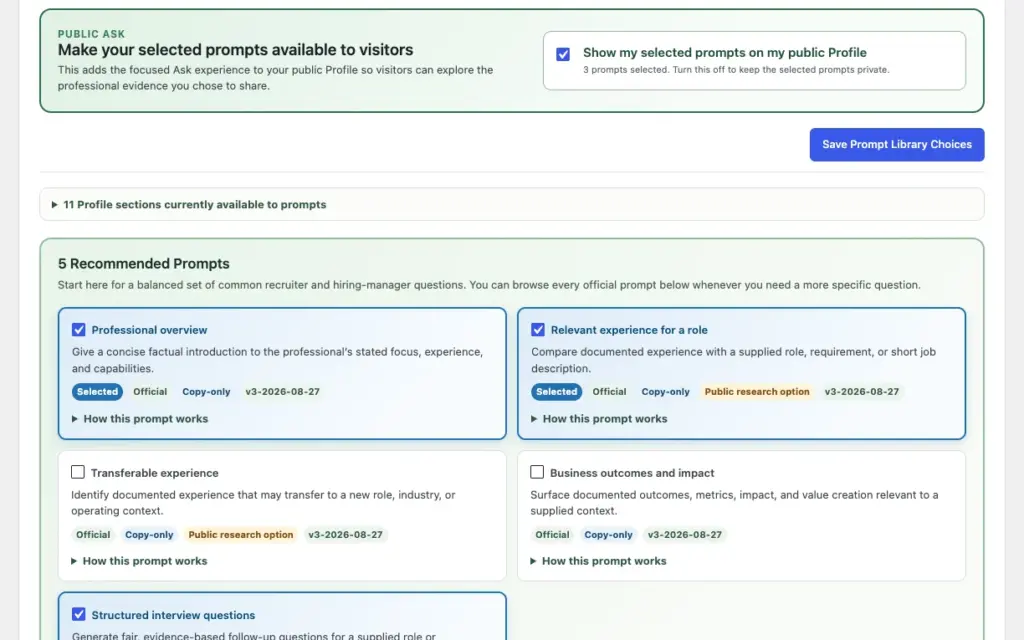
Task: Click the Copy-only tag on Transferable experience card
Action: tap(150, 534)
